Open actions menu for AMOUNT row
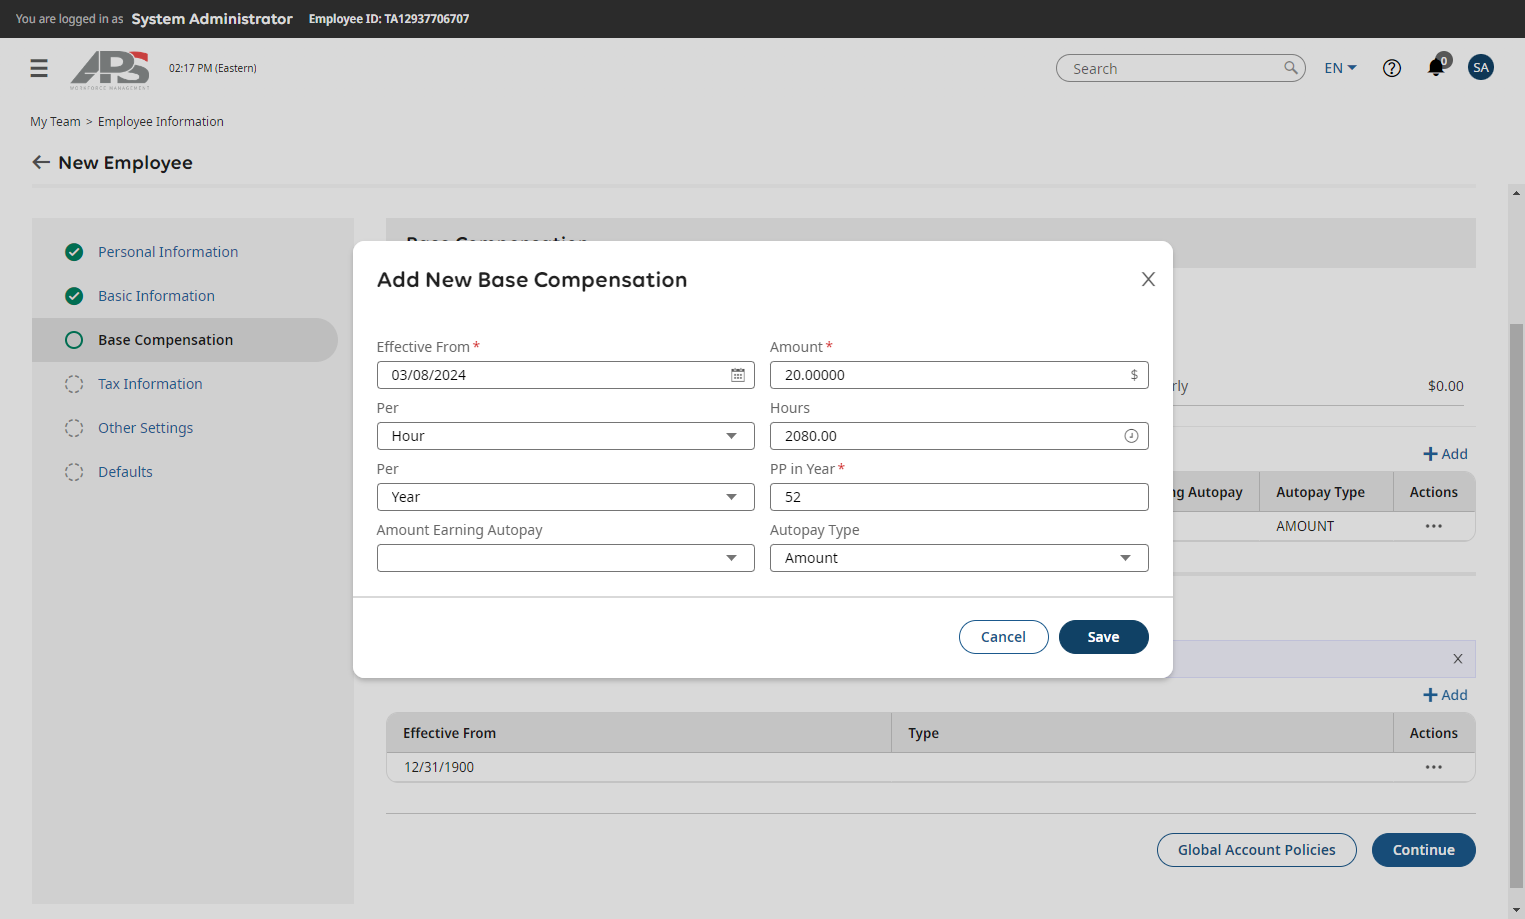The image size is (1525, 919). (x=1434, y=526)
